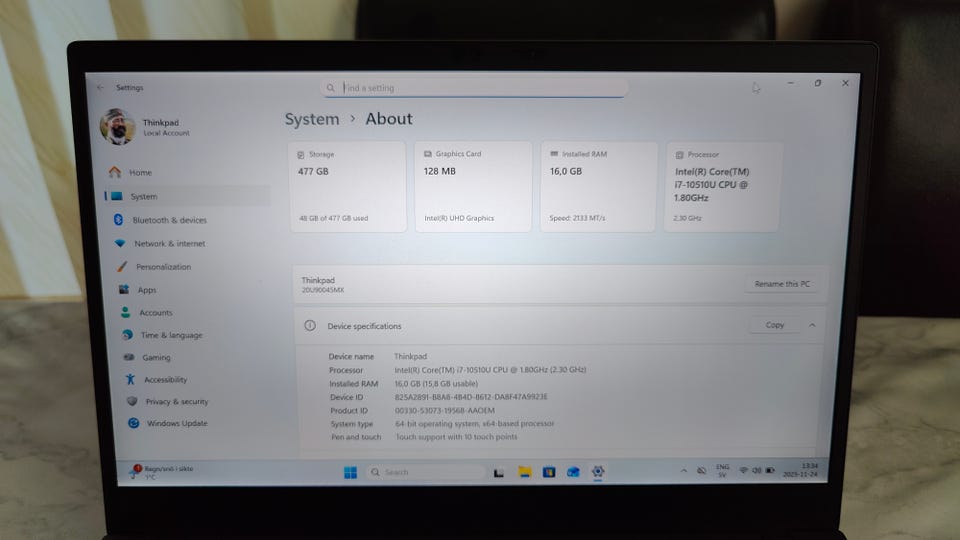The height and width of the screenshot is (540, 960).
Task: Click the Accounts person icon
Action: coord(126,312)
